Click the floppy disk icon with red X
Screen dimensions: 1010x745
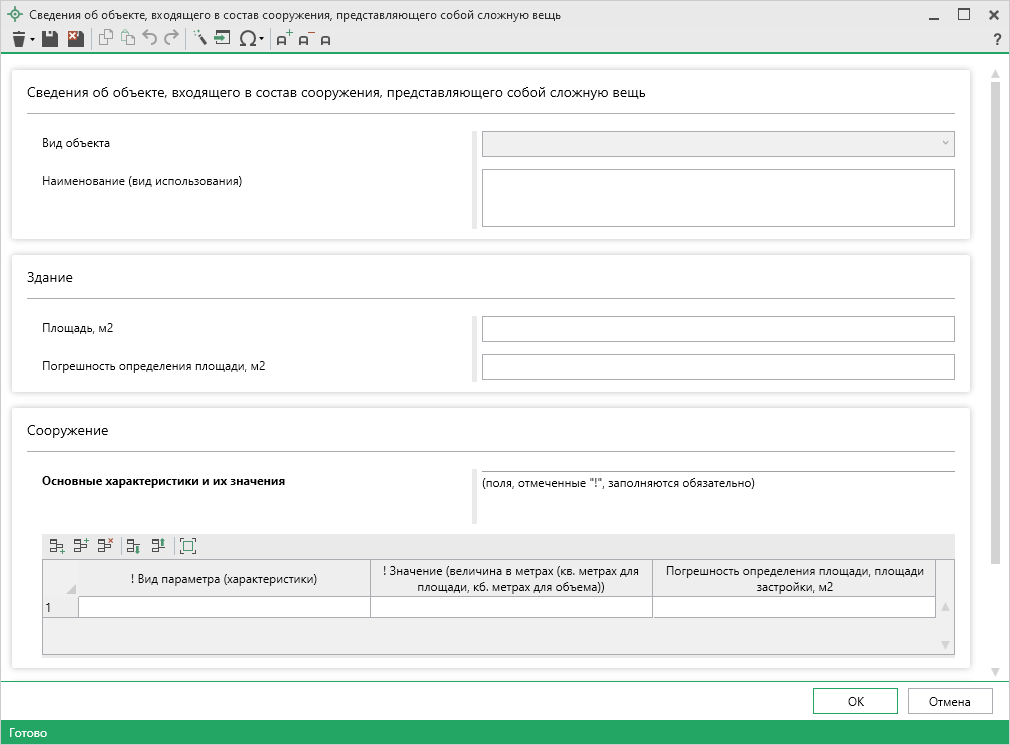click(75, 39)
